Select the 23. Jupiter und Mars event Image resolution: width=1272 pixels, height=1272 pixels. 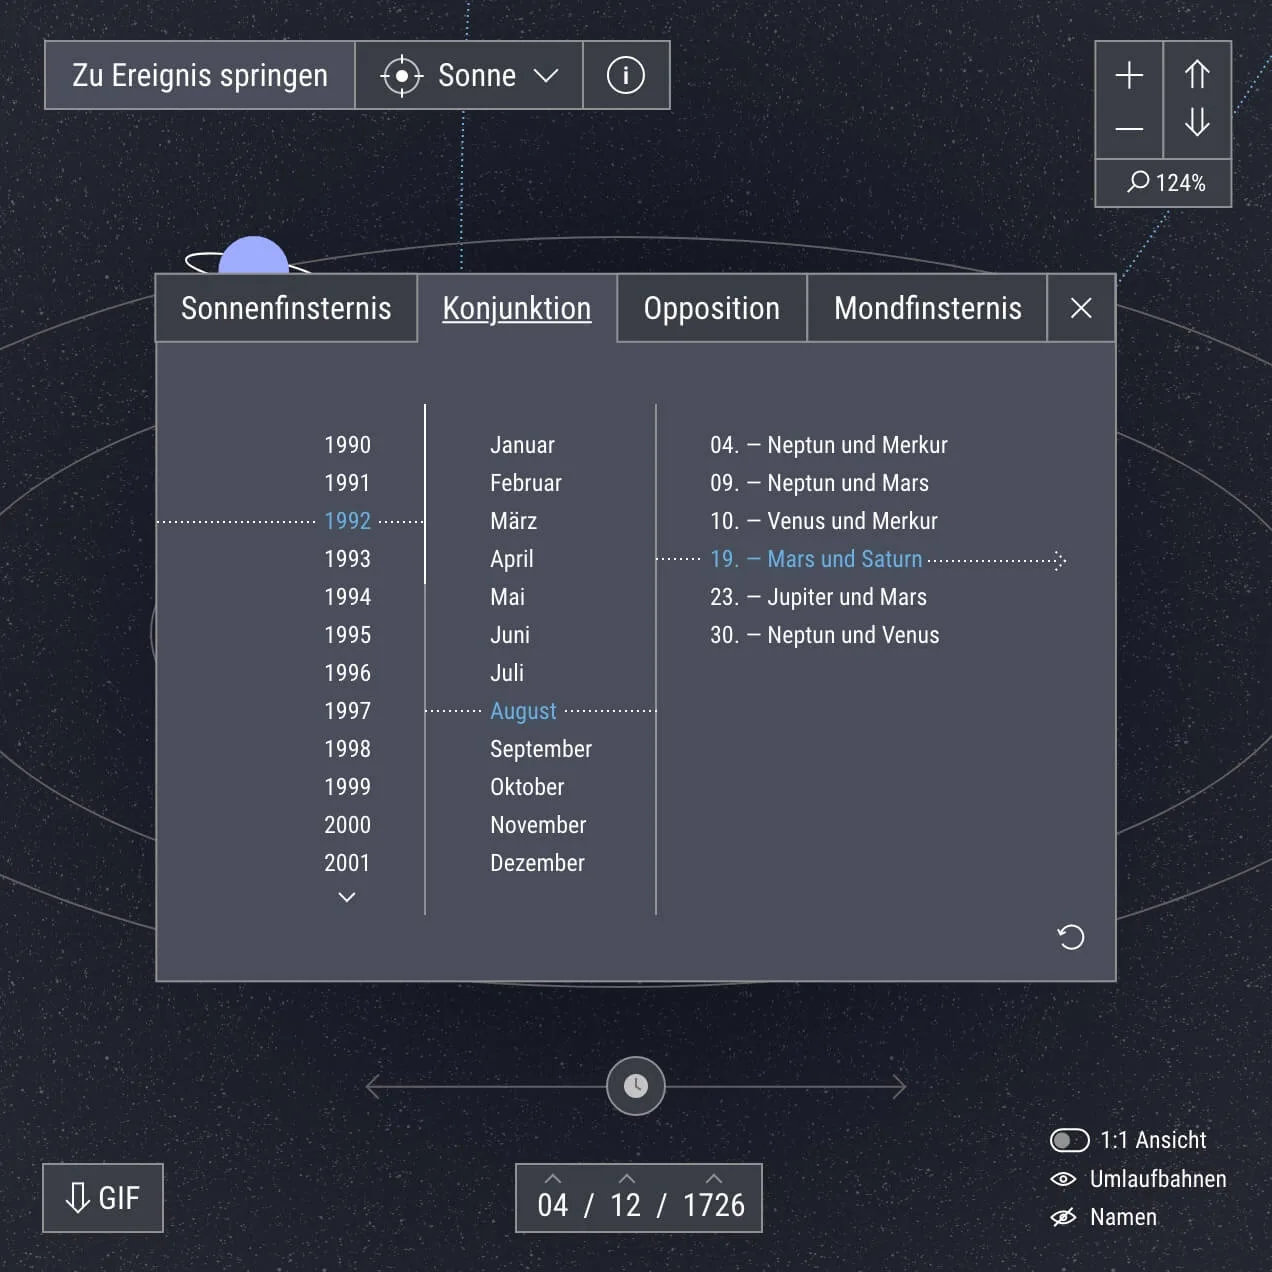pyautogui.click(x=818, y=597)
